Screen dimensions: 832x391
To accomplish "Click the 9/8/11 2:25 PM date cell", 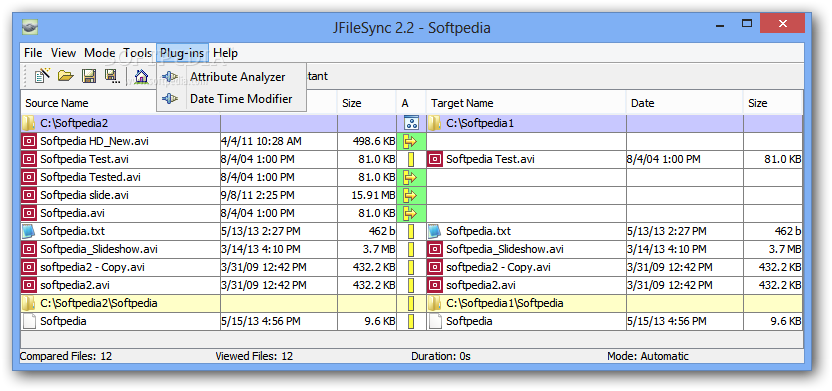I will [279, 195].
